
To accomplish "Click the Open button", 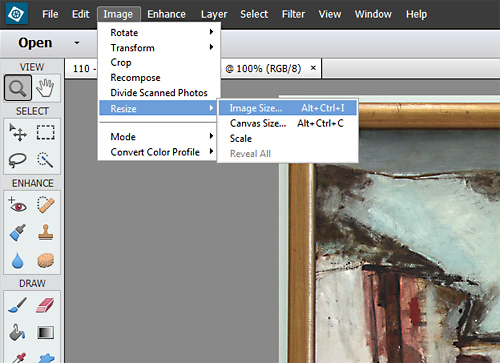I will 35,43.
